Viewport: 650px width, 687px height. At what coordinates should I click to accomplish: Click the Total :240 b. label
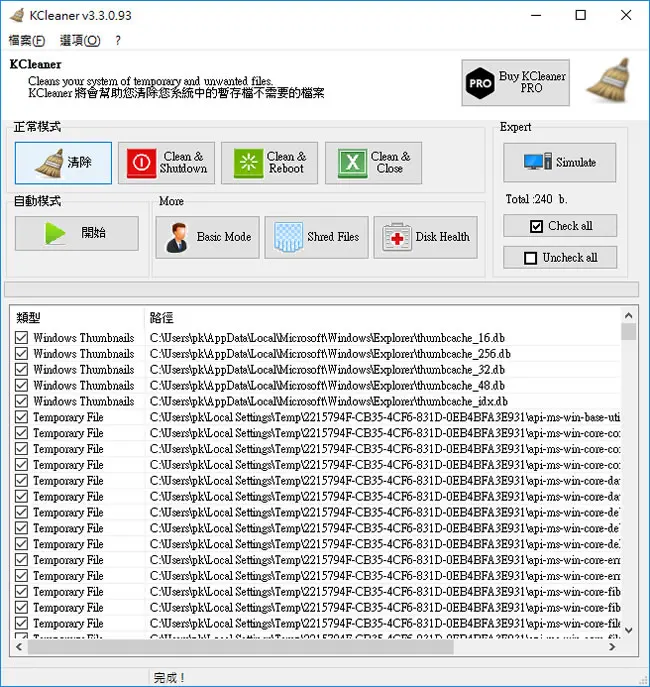tap(536, 199)
